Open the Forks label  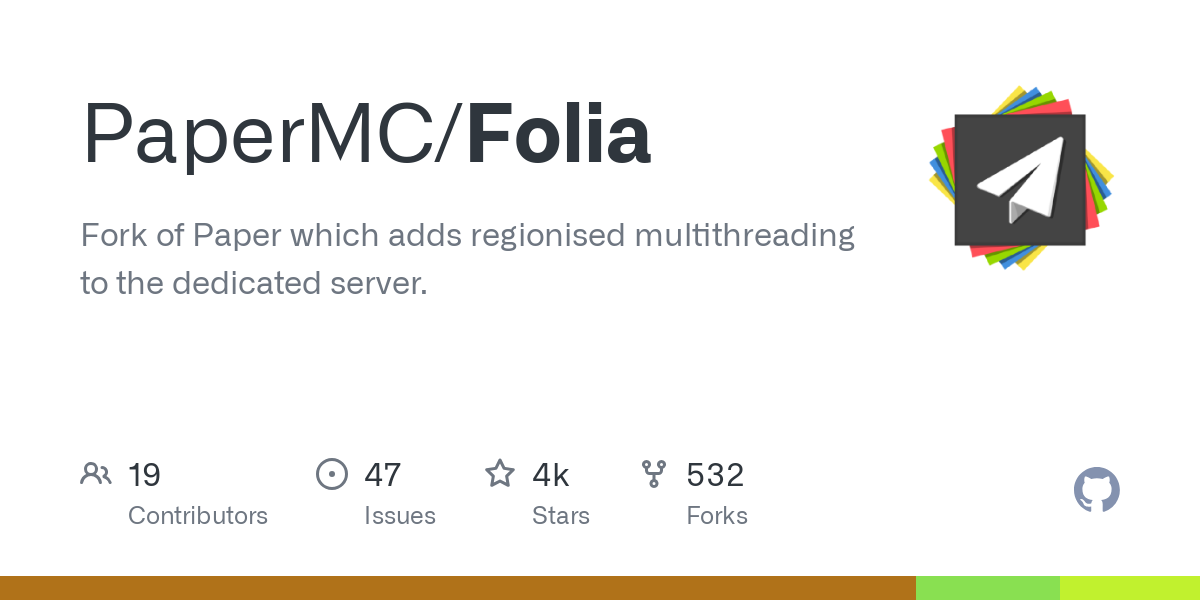[x=717, y=516]
